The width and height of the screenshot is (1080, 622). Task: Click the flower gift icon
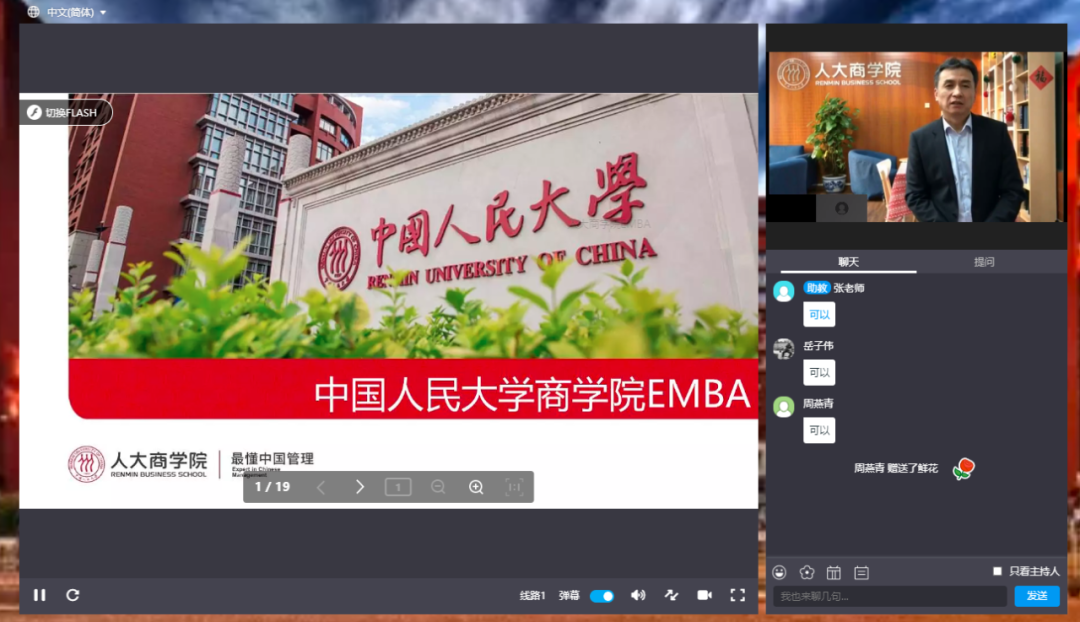coord(807,572)
